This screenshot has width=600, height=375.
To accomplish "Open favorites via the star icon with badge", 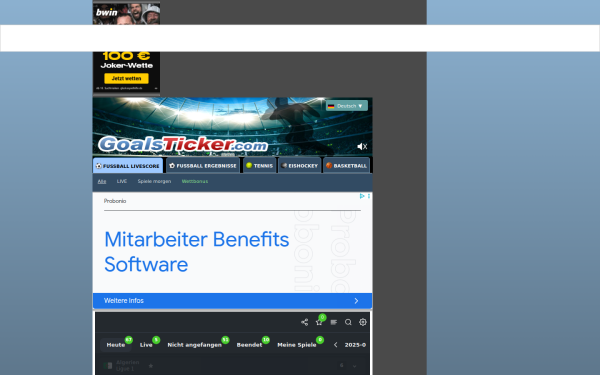I will pyautogui.click(x=319, y=322).
